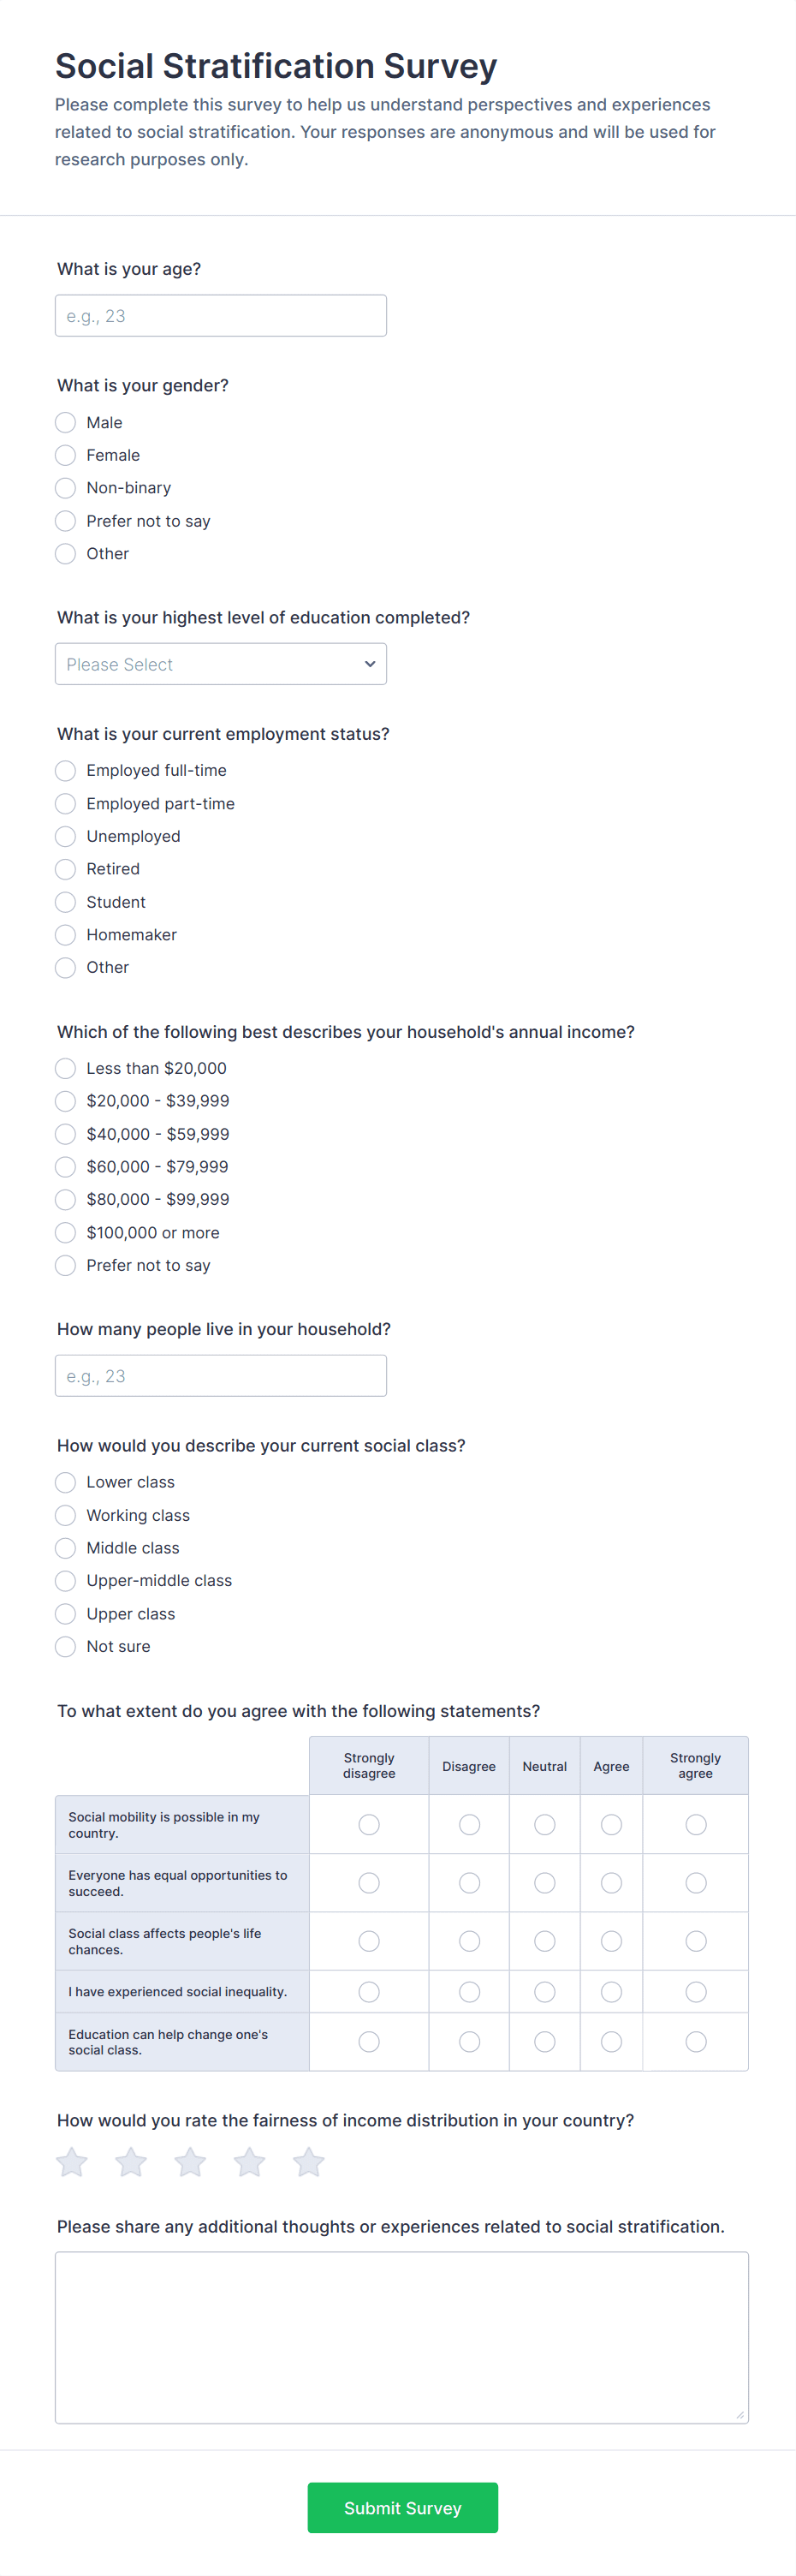
Task: Select the $40,000 - $59,999 income range
Action: (65, 1134)
